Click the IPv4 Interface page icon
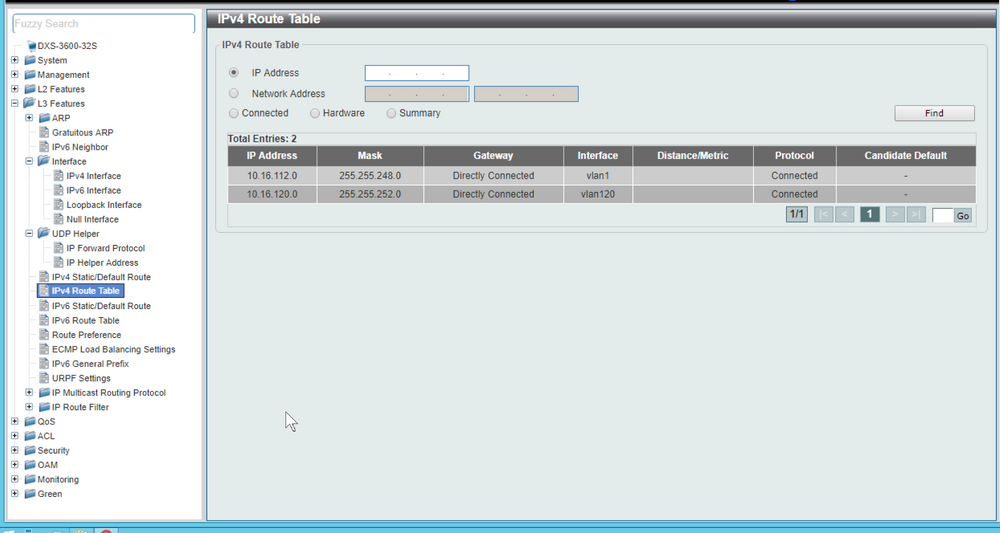Viewport: 1000px width, 533px height. tap(59, 176)
